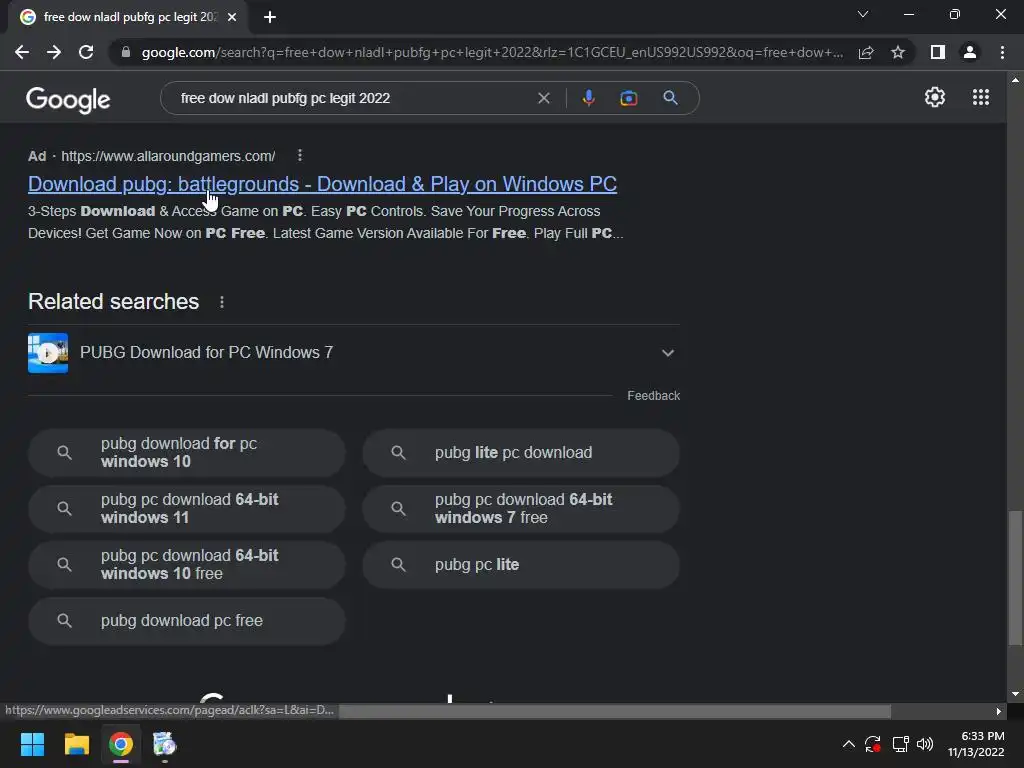
Task: Search 'pubg pc lite' suggestion
Action: tap(521, 565)
